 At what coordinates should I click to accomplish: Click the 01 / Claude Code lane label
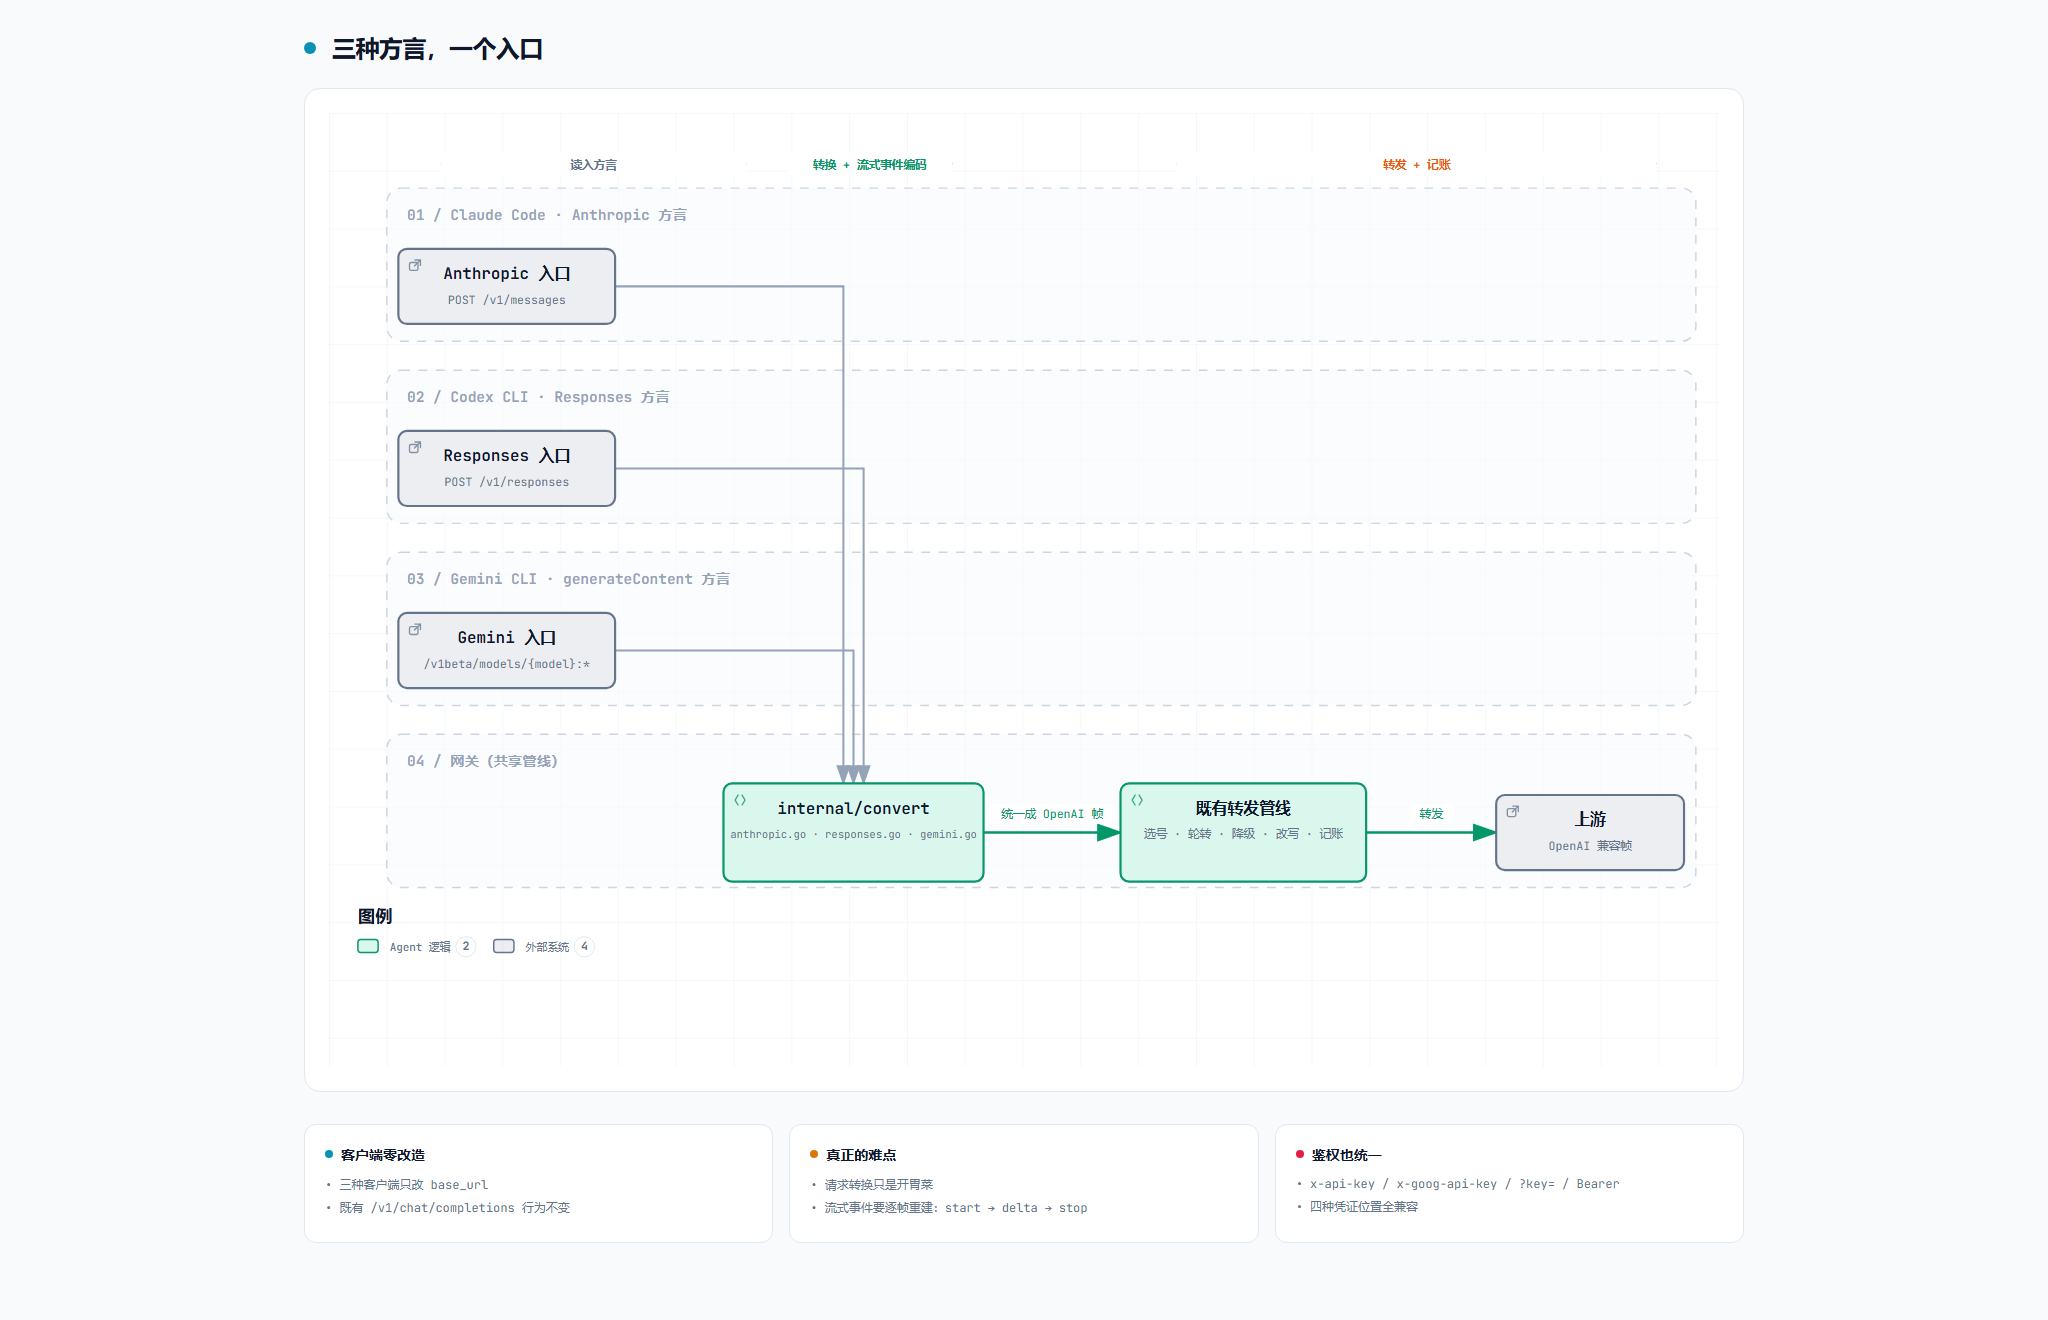547,215
